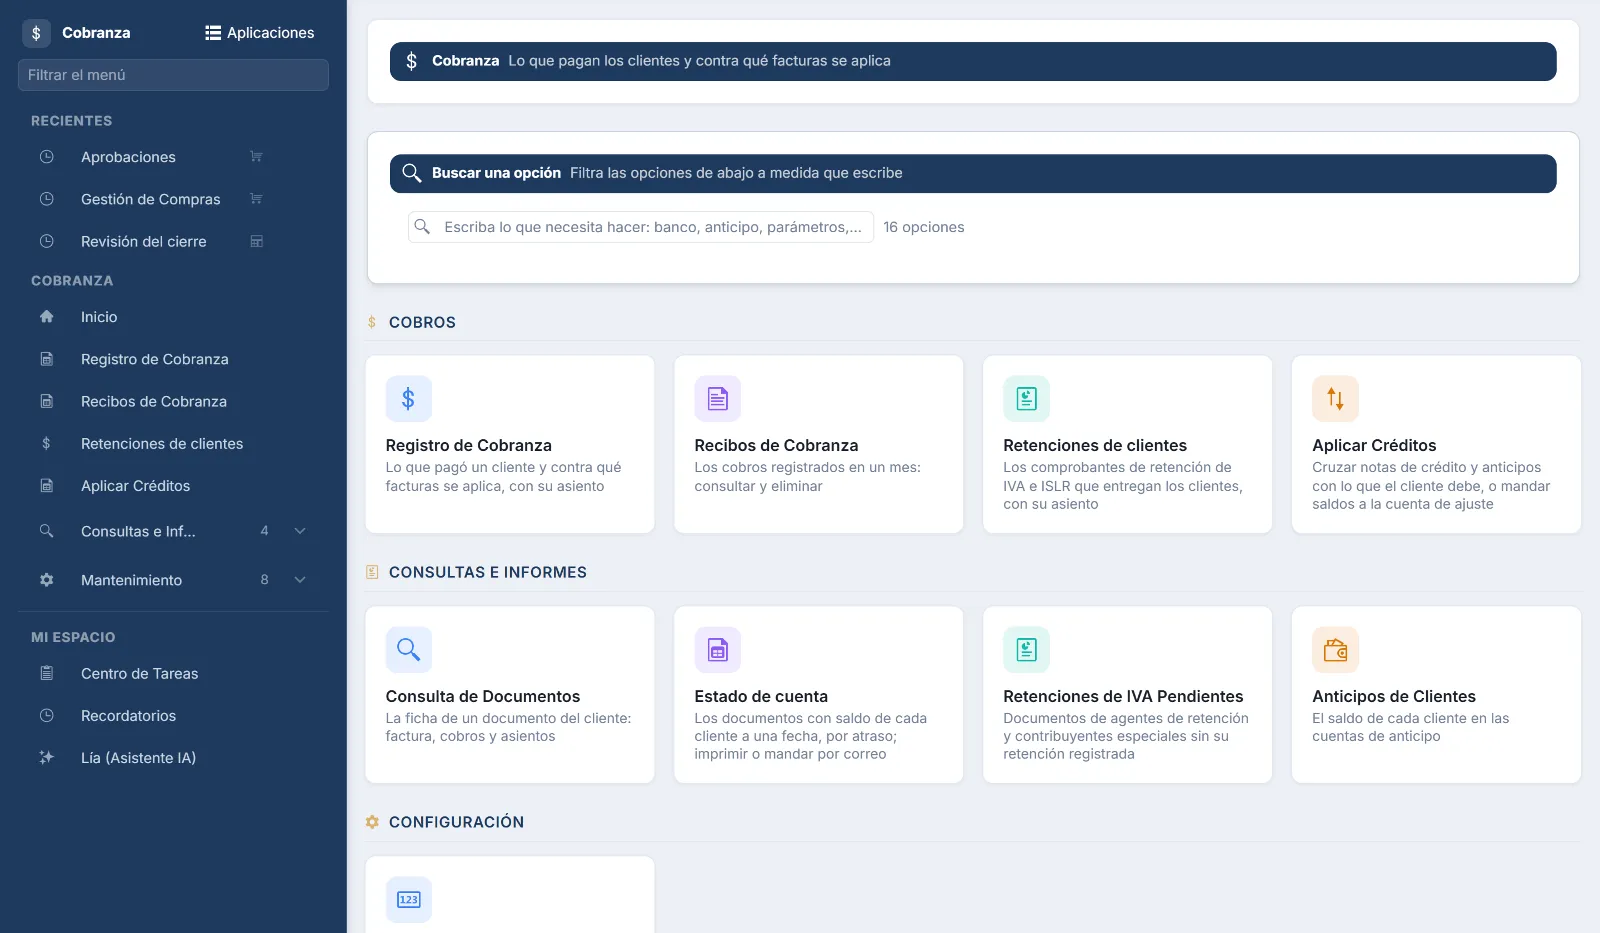Open the Anticipos de Clientes wallet card icon

(x=1335, y=650)
